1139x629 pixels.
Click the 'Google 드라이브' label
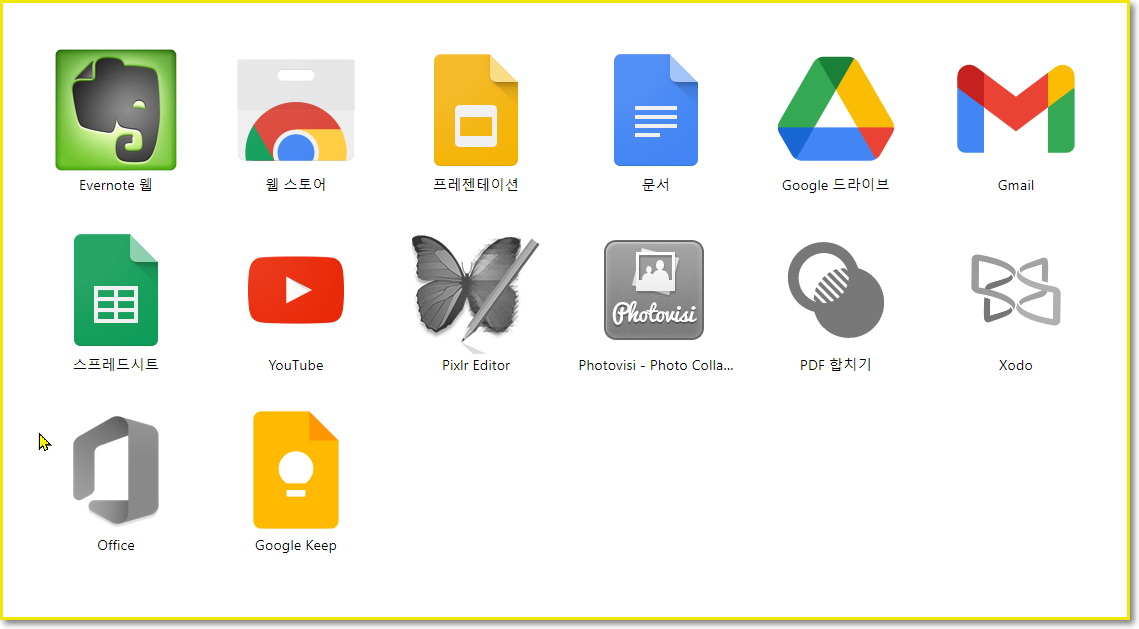(x=835, y=184)
